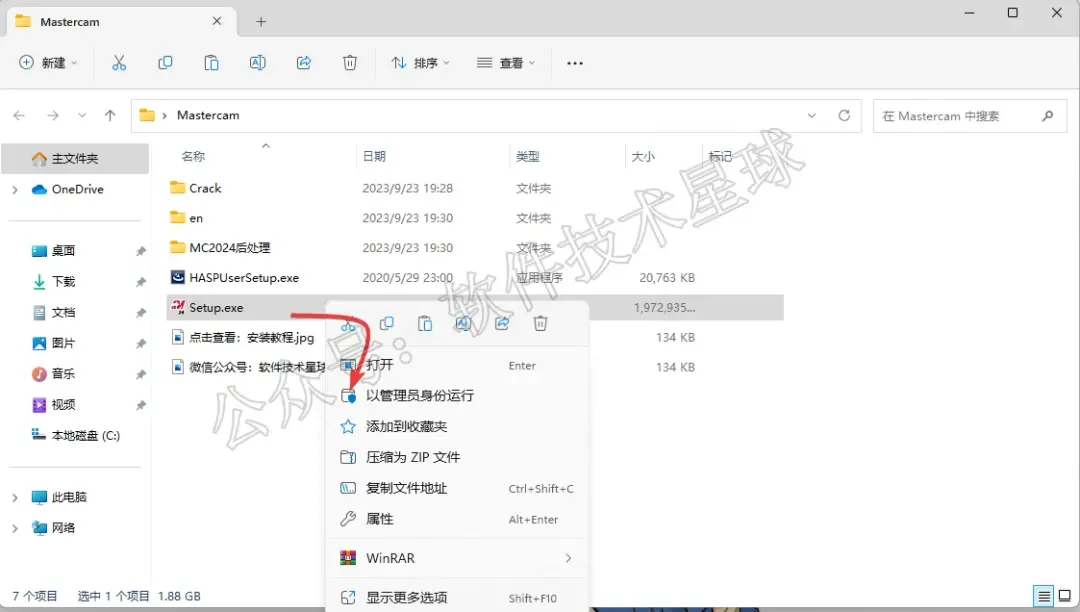Sort by 类型 (Type) column header
The height and width of the screenshot is (612, 1080).
pos(528,157)
